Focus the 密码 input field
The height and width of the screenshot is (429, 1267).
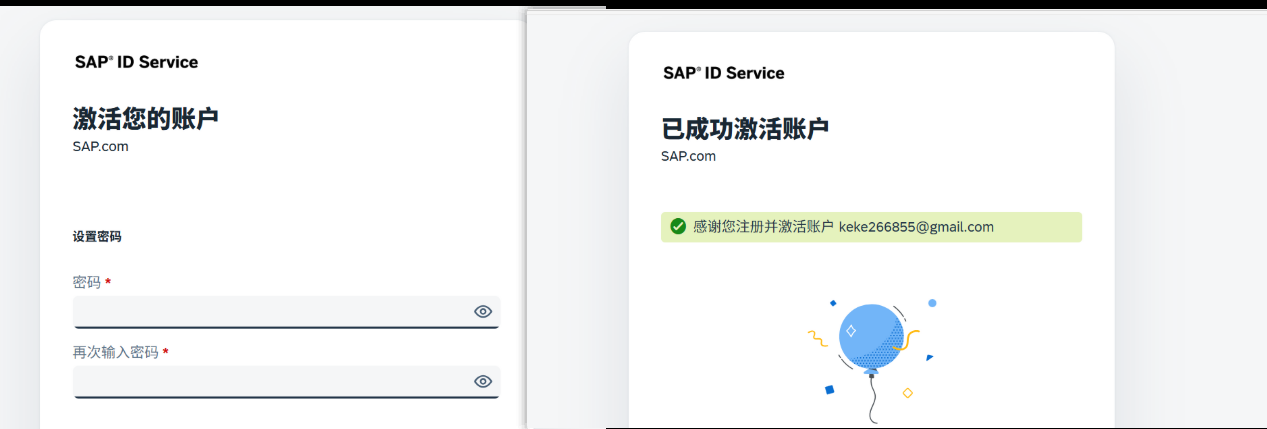coord(286,312)
